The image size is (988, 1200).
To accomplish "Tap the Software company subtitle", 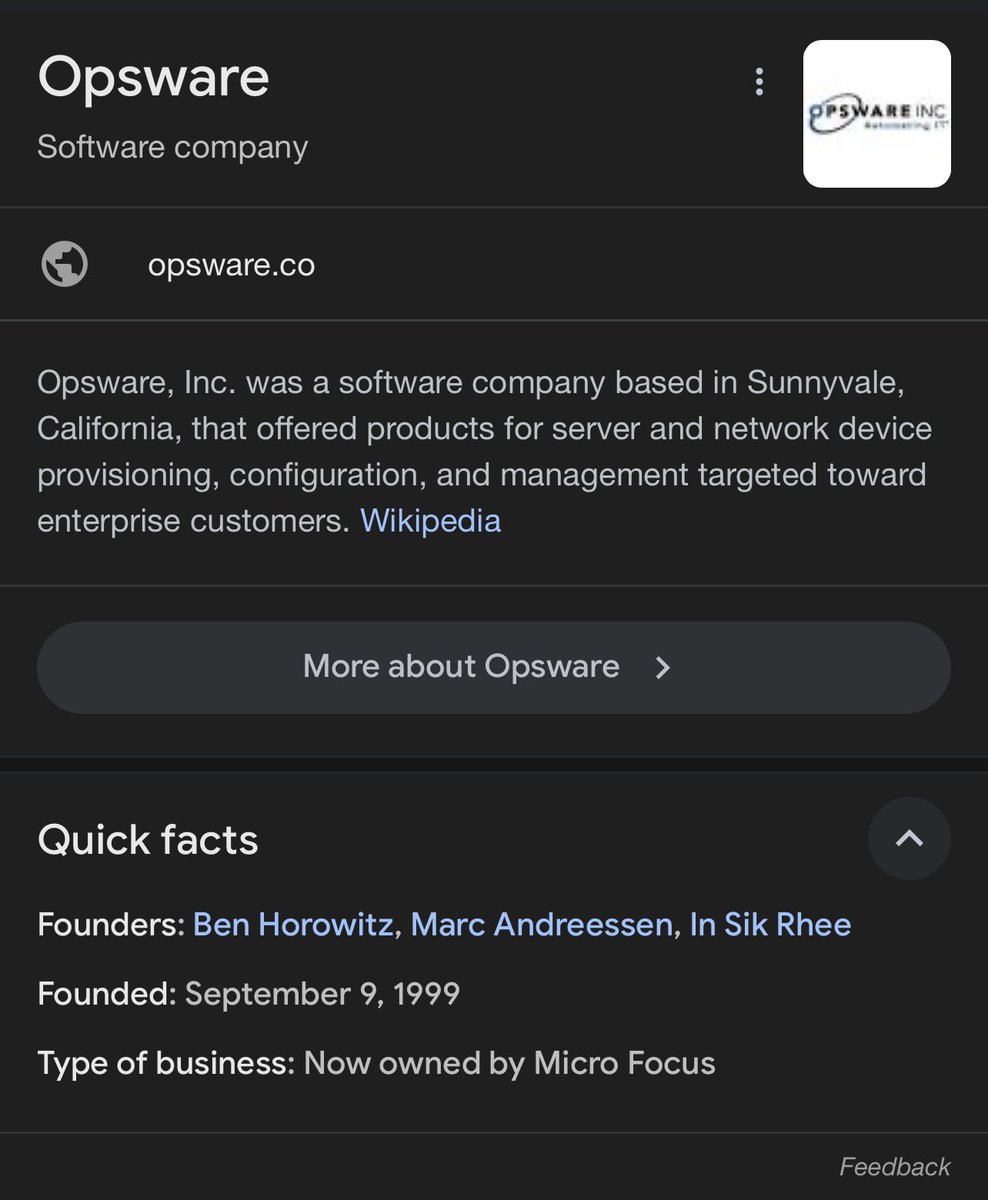I will click(x=172, y=147).
